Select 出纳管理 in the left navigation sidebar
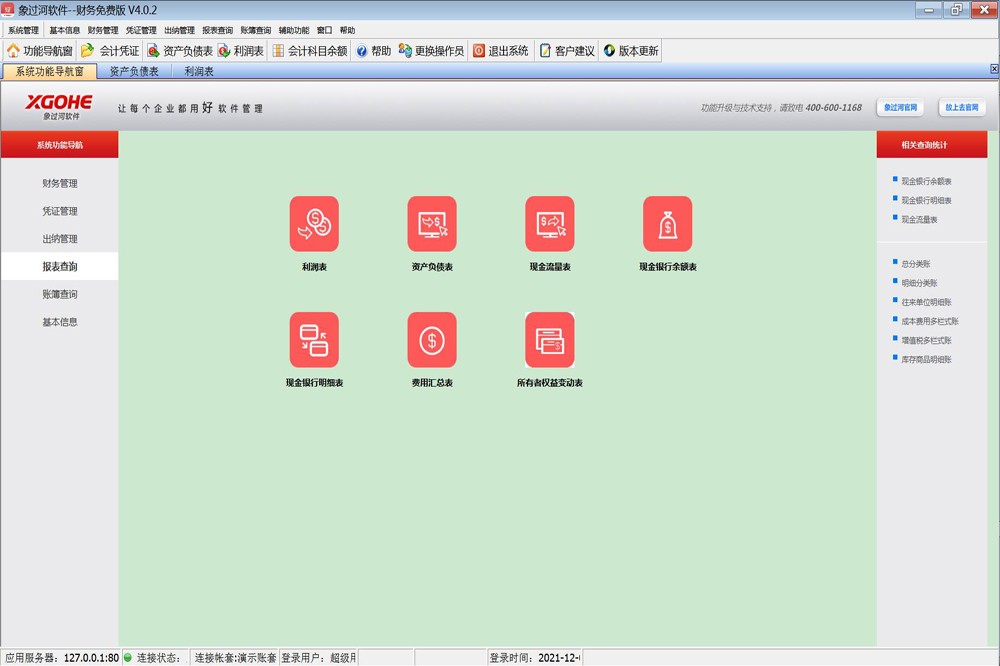The width and height of the screenshot is (1000, 666). point(60,239)
